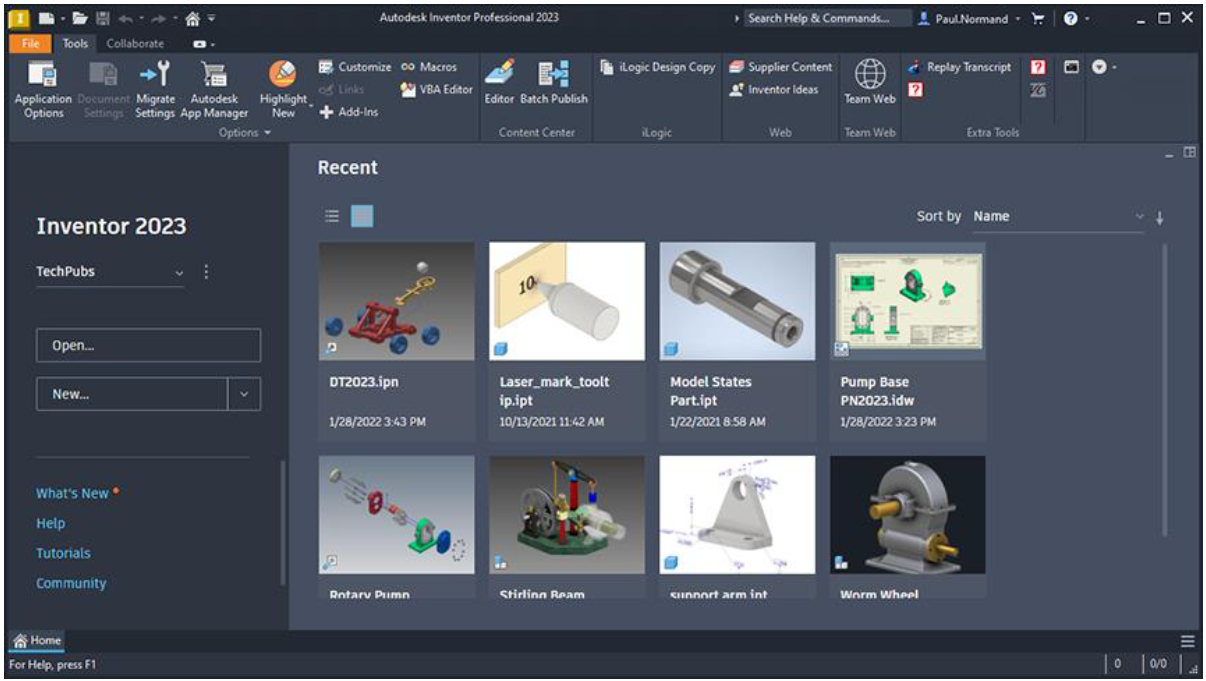Start Batch Publish in Content Center

(554, 83)
